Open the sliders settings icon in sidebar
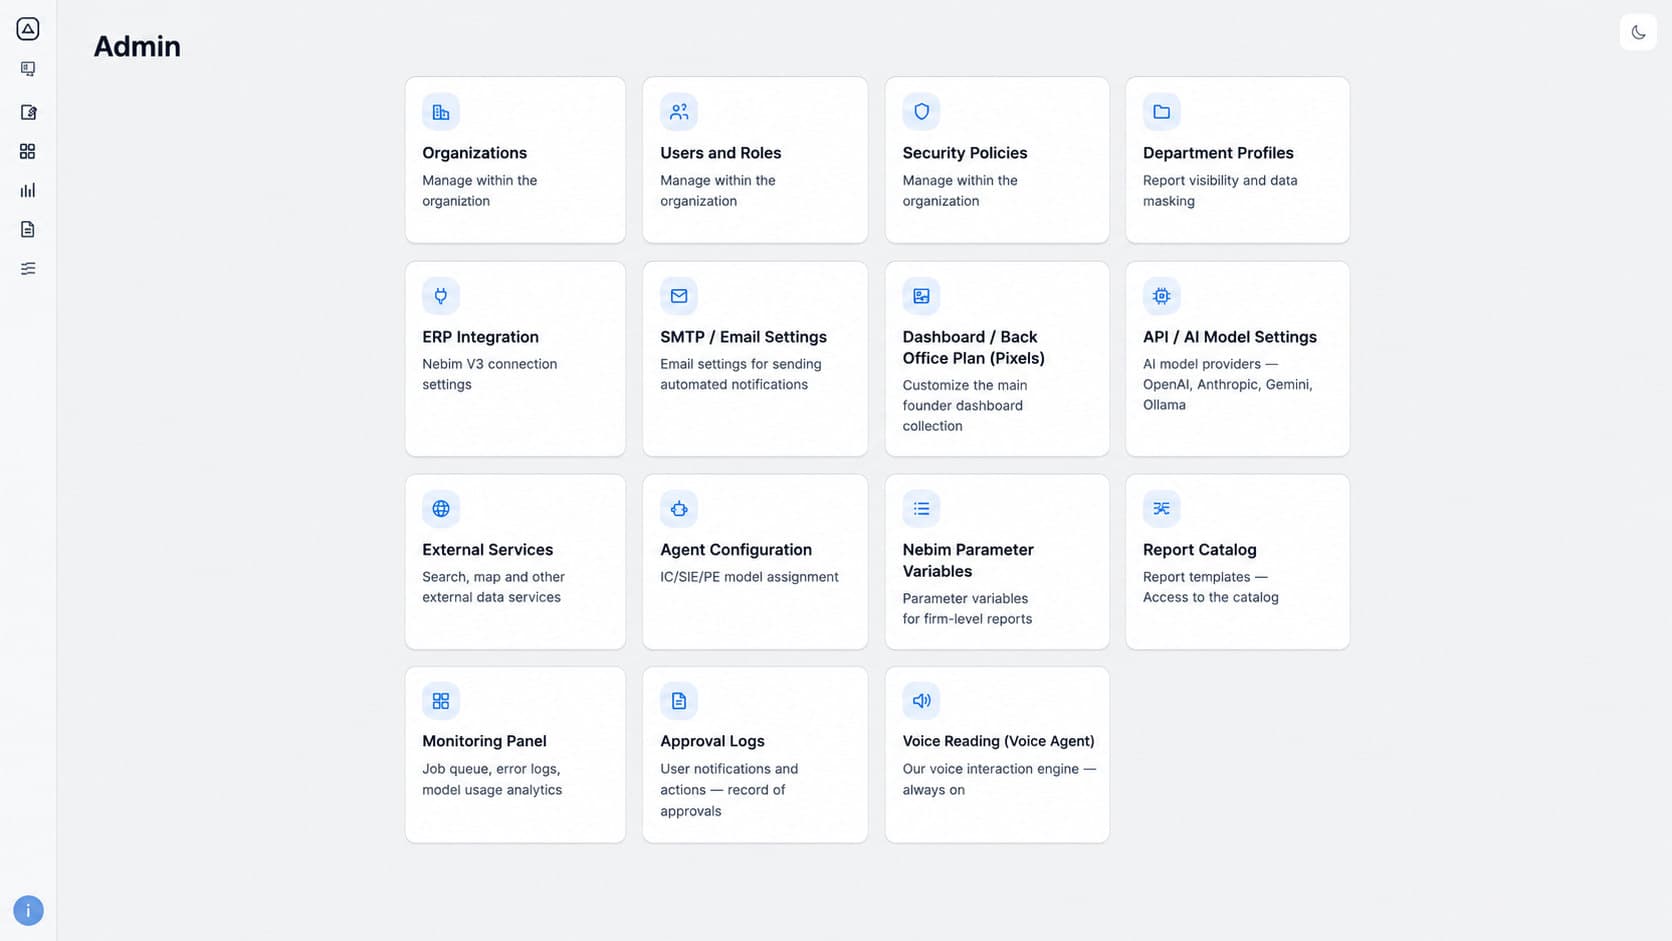This screenshot has width=1672, height=941. tap(28, 268)
